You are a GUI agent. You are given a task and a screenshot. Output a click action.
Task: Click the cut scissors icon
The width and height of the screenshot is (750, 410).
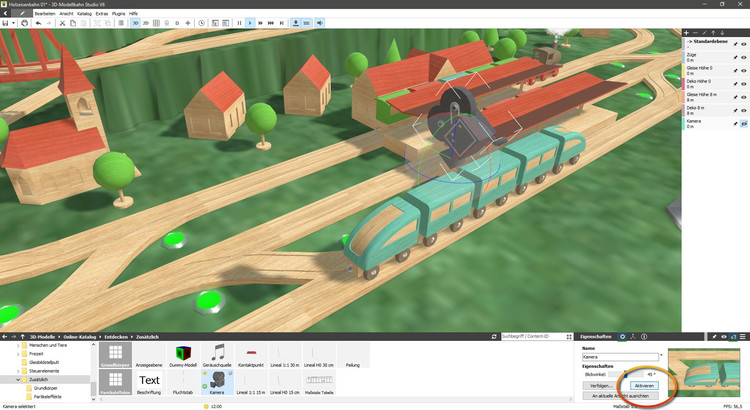coord(62,22)
